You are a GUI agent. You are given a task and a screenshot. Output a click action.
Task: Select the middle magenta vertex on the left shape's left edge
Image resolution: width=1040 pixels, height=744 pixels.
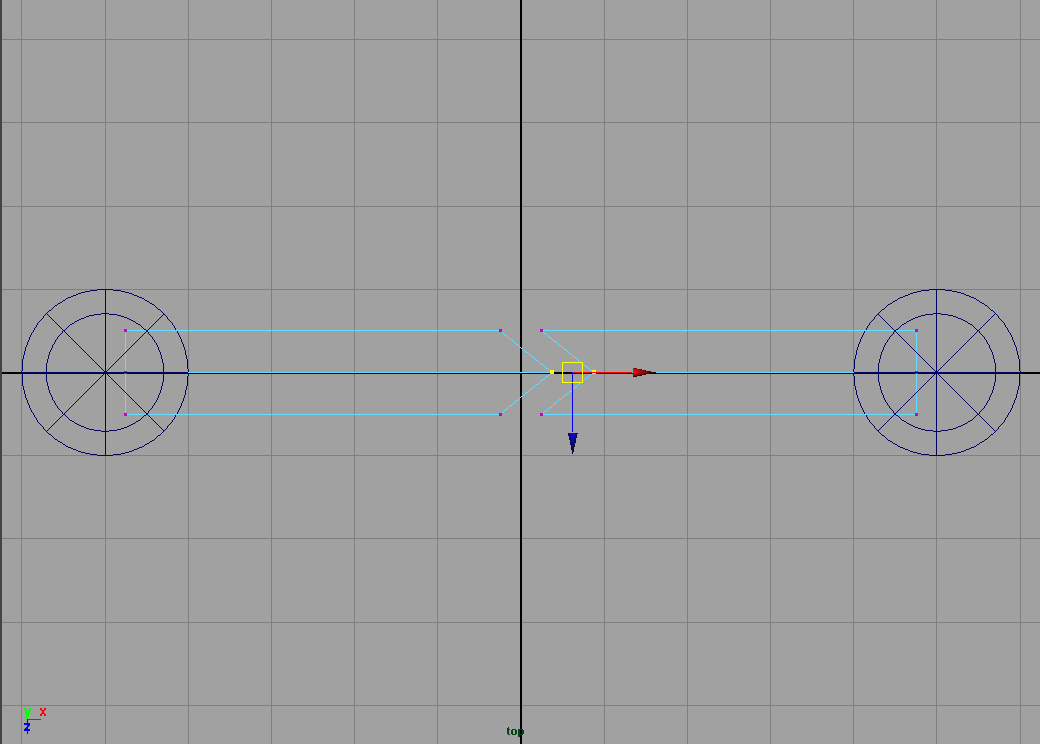pyautogui.click(x=125, y=372)
